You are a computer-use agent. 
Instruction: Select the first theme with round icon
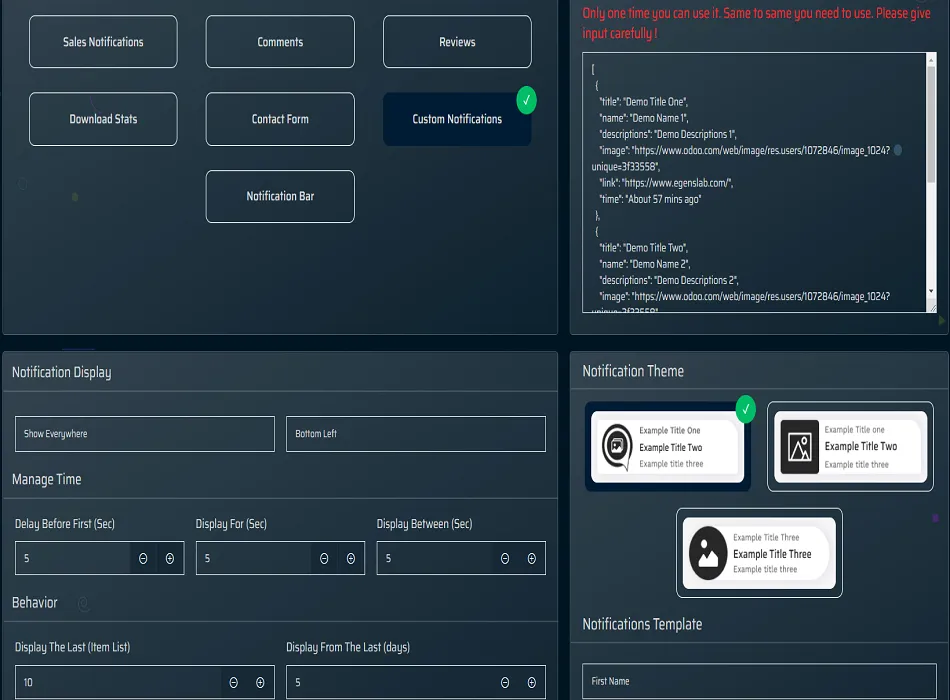[x=668, y=447]
